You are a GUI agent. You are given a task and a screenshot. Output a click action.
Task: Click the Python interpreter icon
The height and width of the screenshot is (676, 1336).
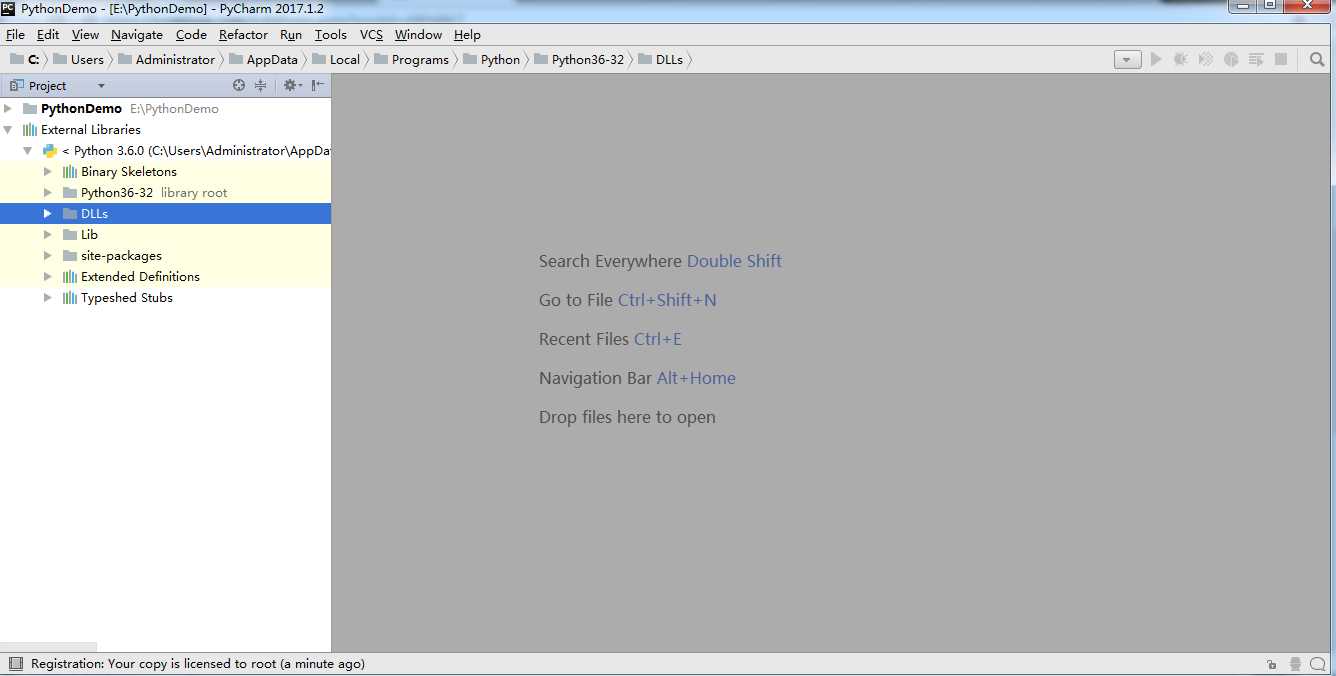tap(50, 151)
